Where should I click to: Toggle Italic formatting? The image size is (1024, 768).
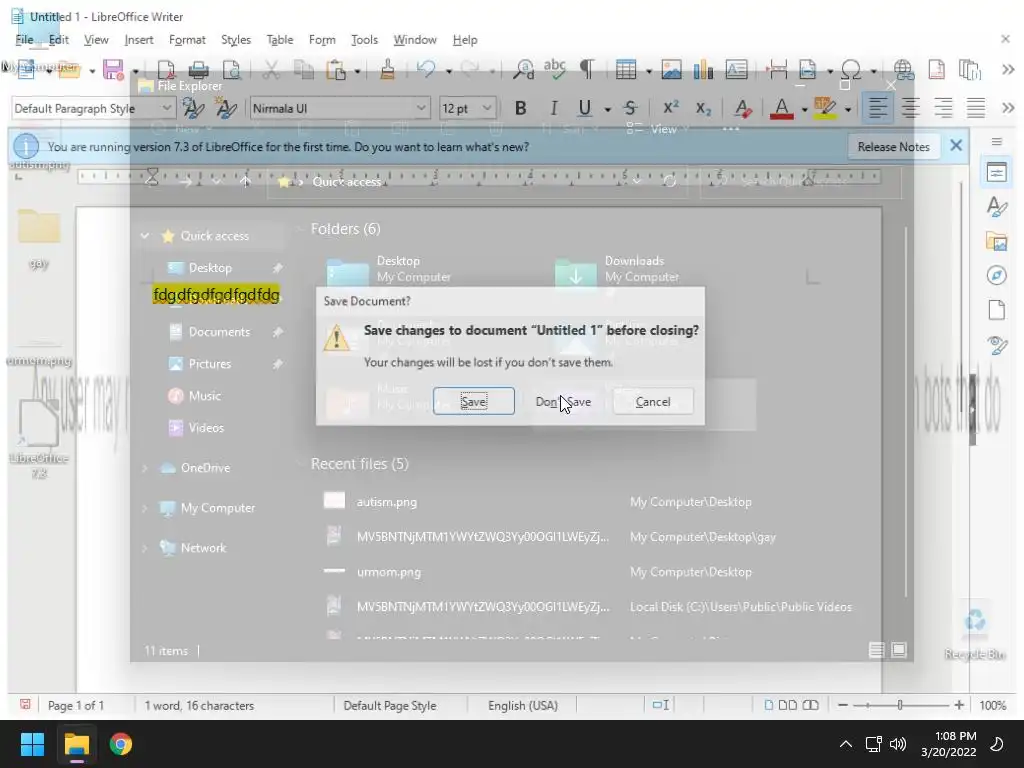pos(553,108)
